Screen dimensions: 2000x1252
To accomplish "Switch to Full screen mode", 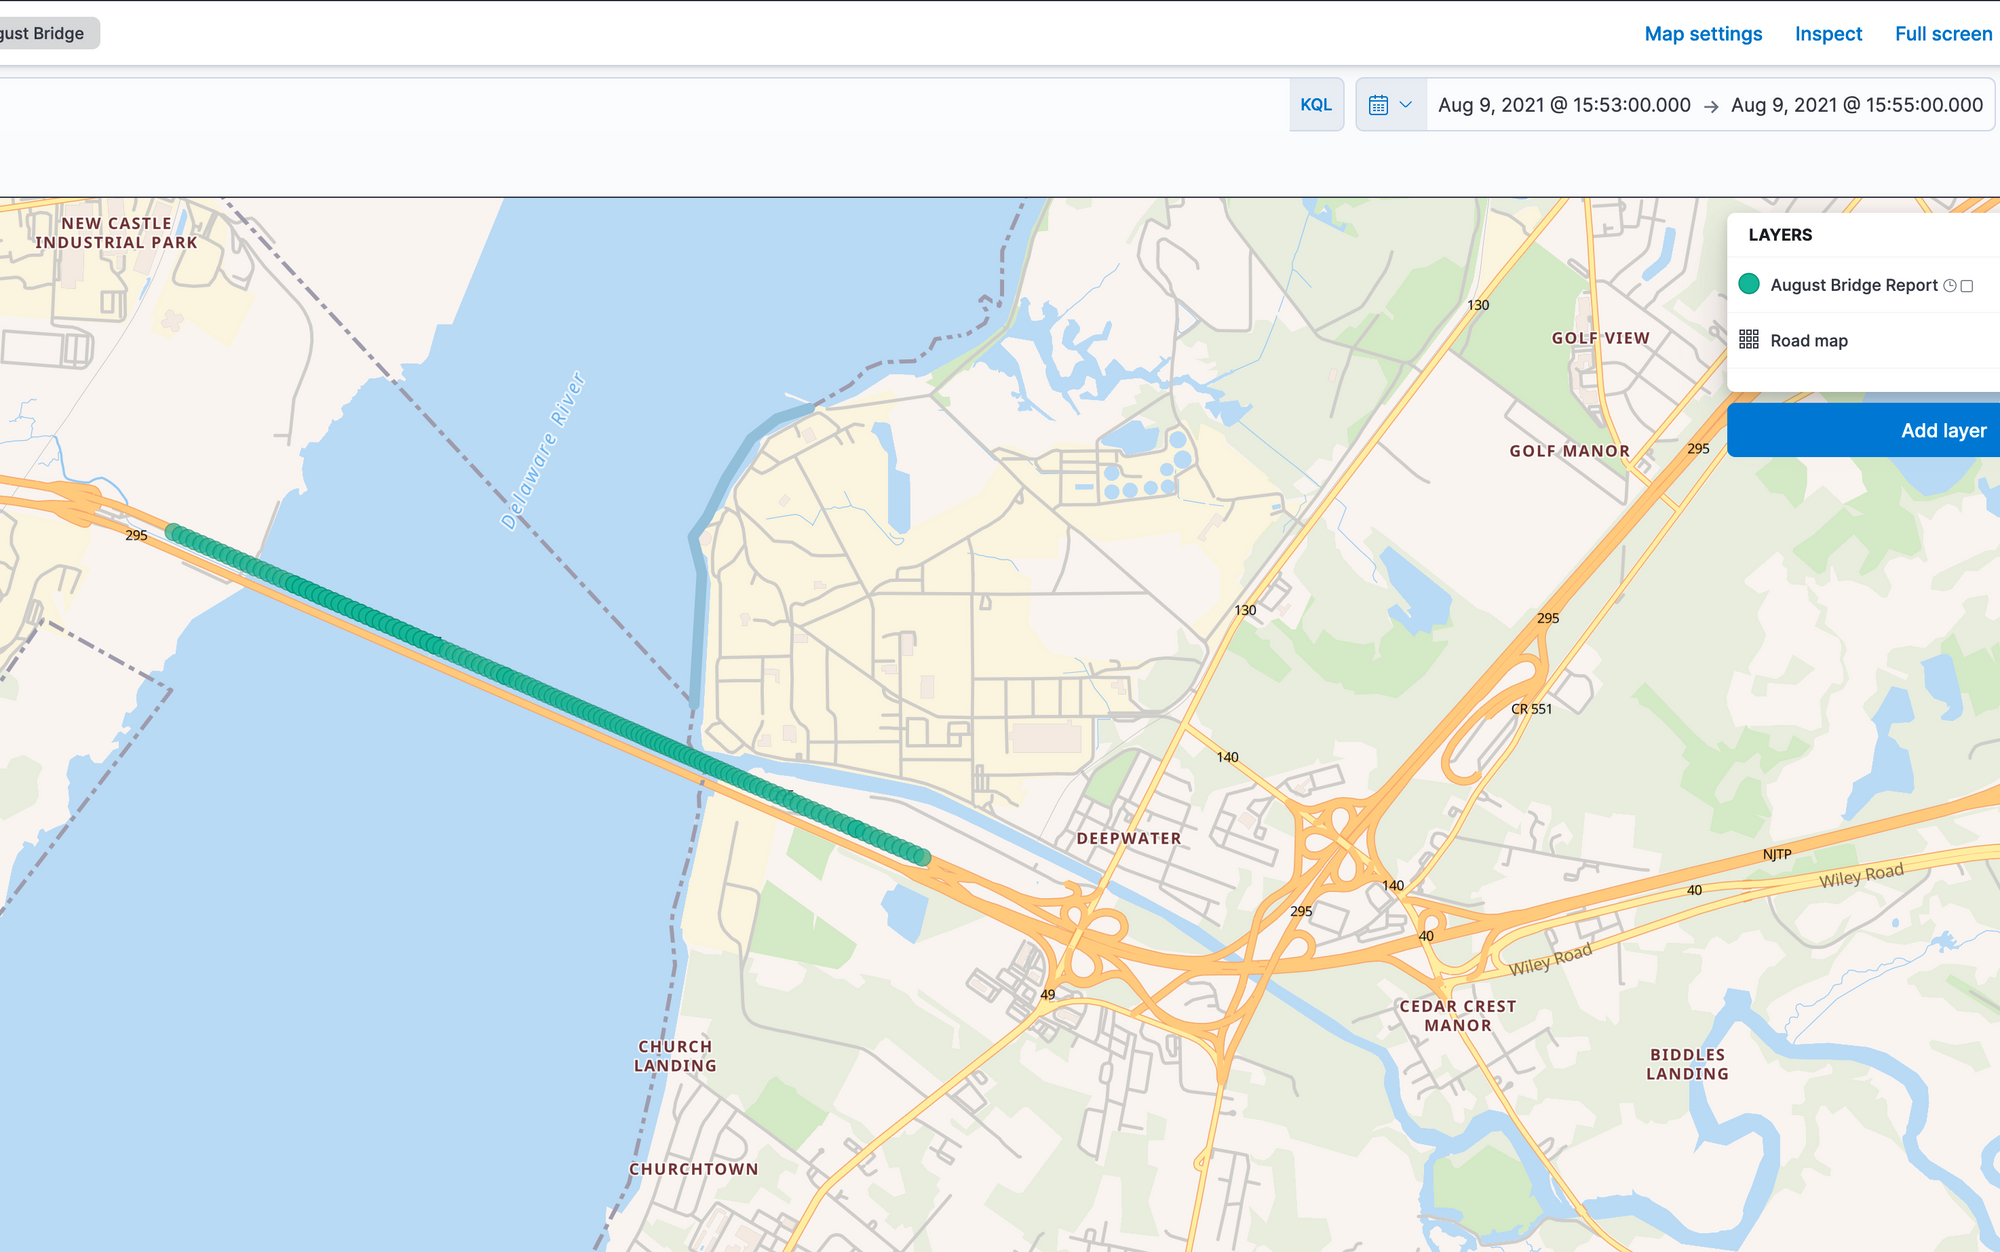I will [x=1943, y=34].
